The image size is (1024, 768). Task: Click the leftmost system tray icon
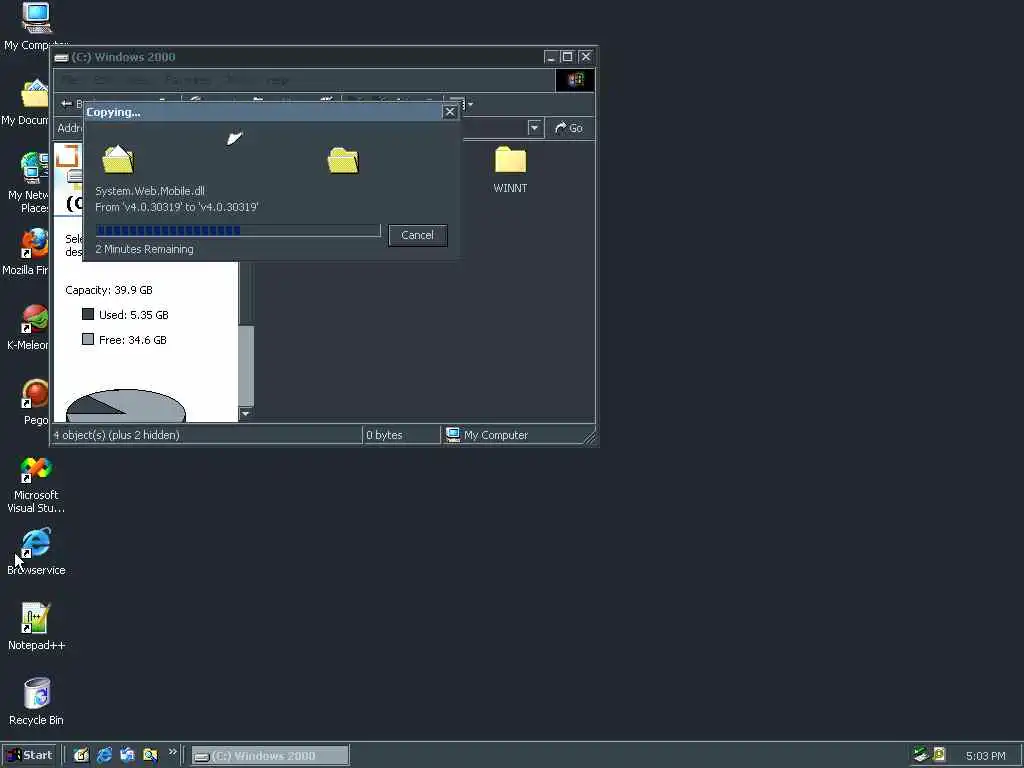pyautogui.click(x=921, y=755)
